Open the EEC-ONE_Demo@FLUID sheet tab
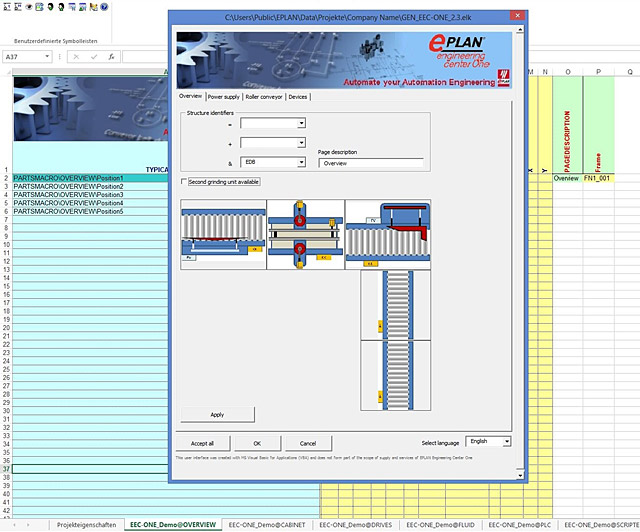The image size is (640, 532). (440, 525)
